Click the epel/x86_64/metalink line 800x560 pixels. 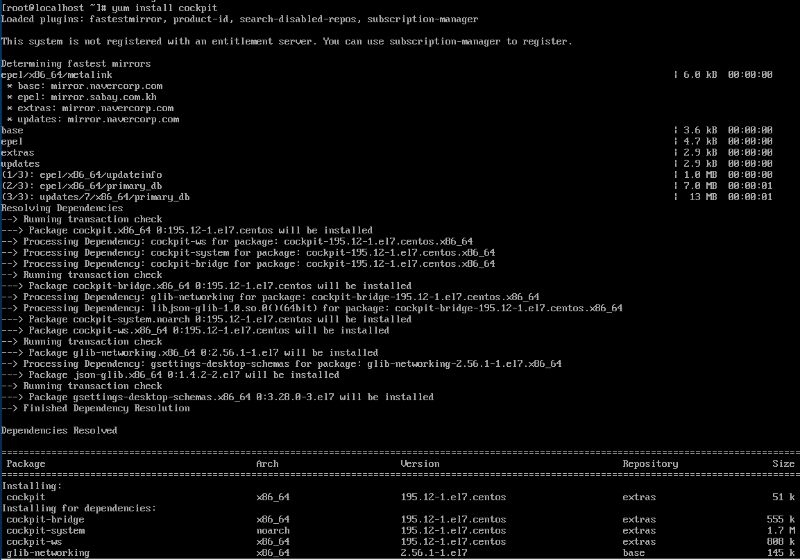tap(57, 75)
